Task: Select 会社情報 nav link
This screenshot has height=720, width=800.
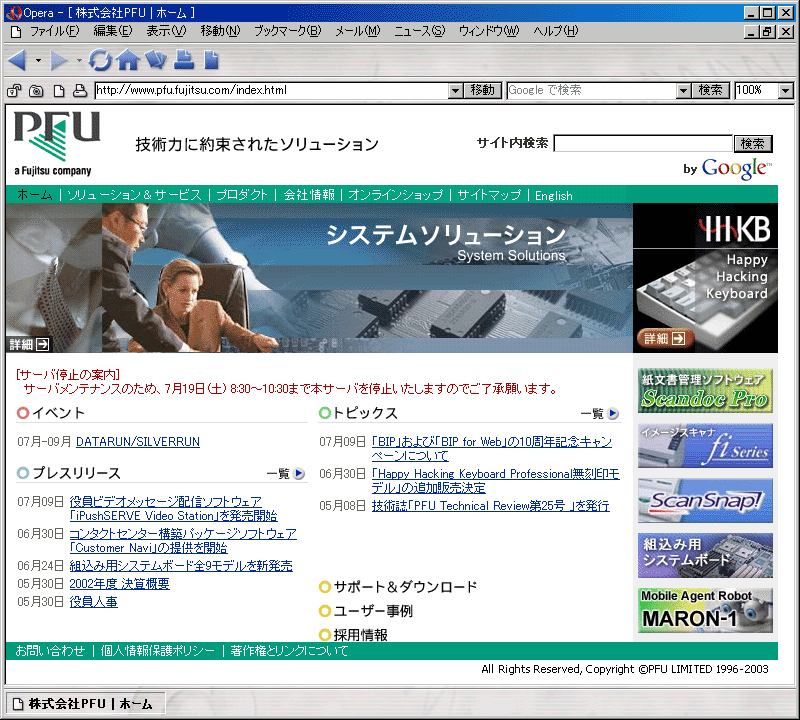Action: (x=309, y=195)
